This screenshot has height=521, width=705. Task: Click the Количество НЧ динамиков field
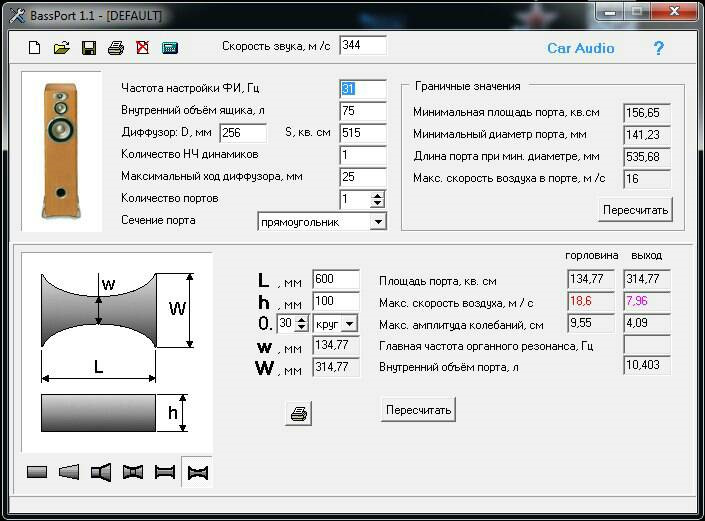363,155
